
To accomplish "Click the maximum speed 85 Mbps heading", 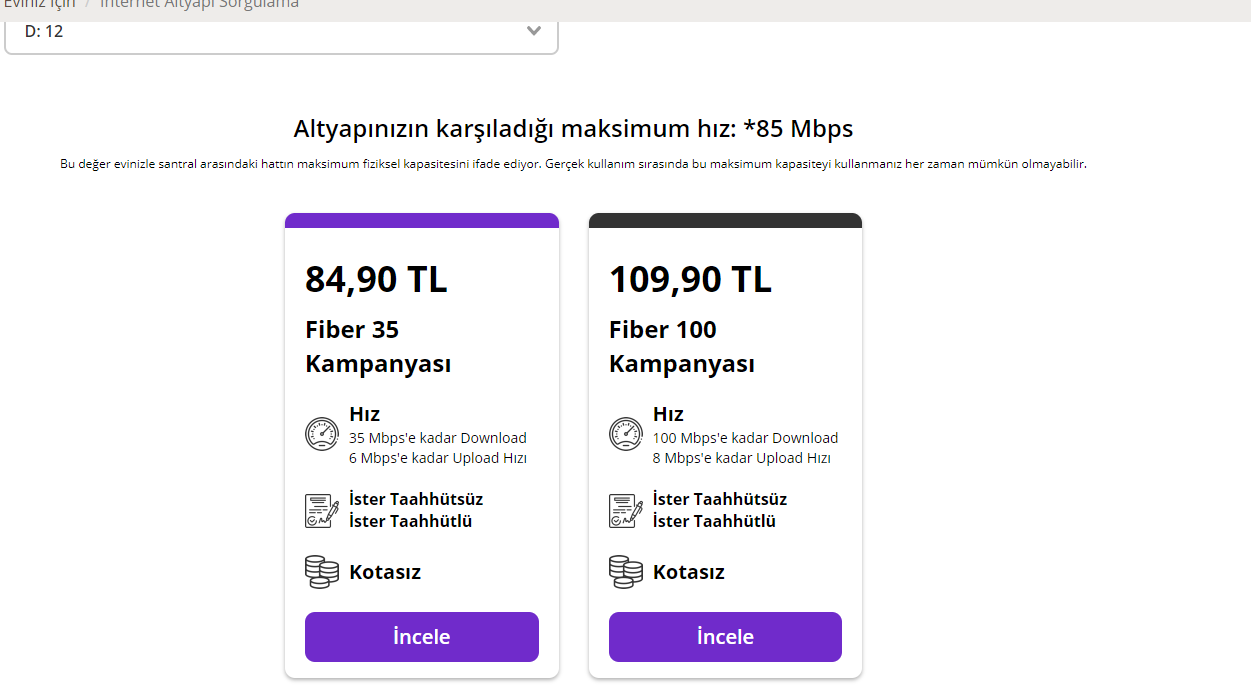I will (573, 129).
